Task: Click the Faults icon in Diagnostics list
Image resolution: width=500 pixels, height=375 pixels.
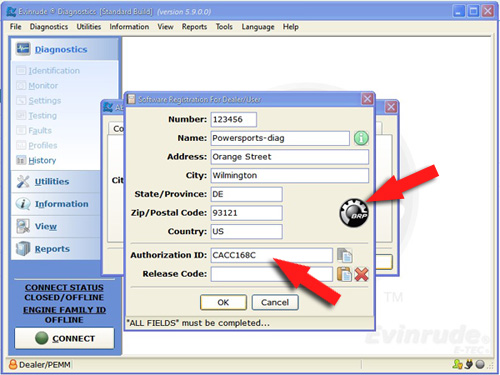Action: tap(21, 130)
